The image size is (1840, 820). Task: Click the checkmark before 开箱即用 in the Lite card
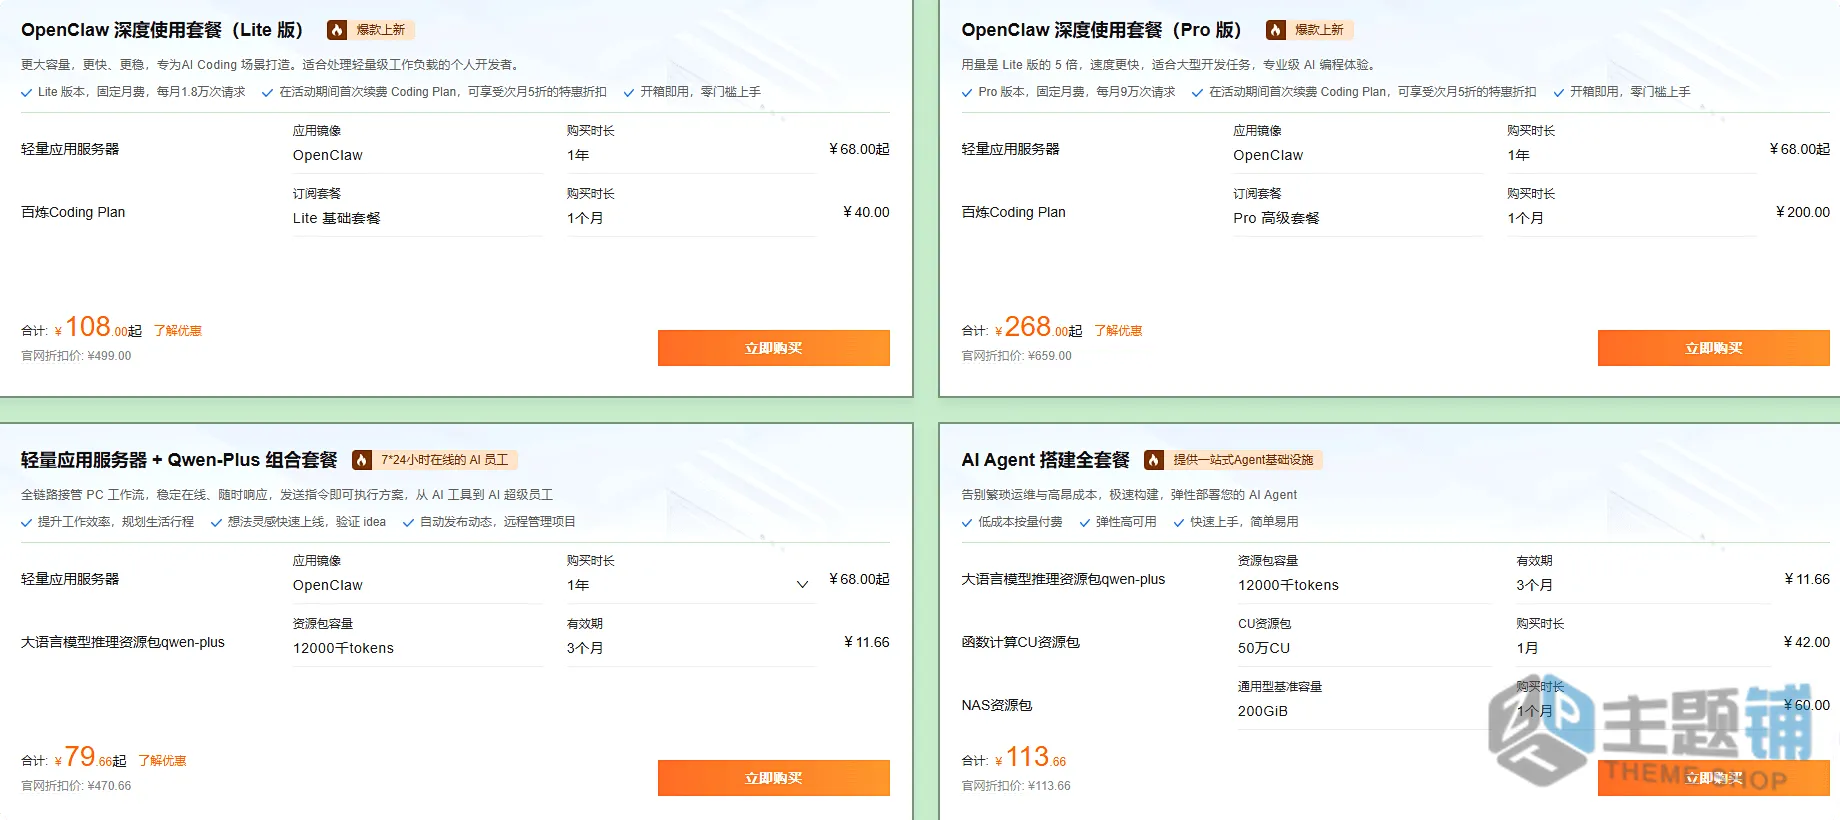pyautogui.click(x=629, y=93)
